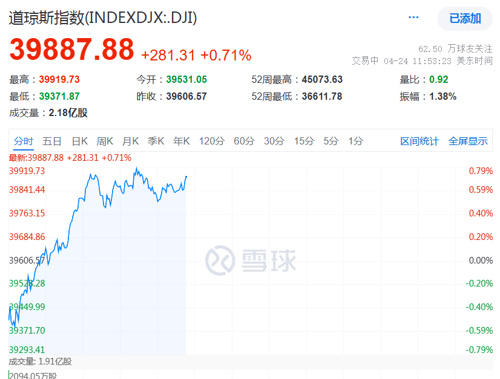500x379 pixels.
Task: Click the latest point on price line
Action: [186, 177]
